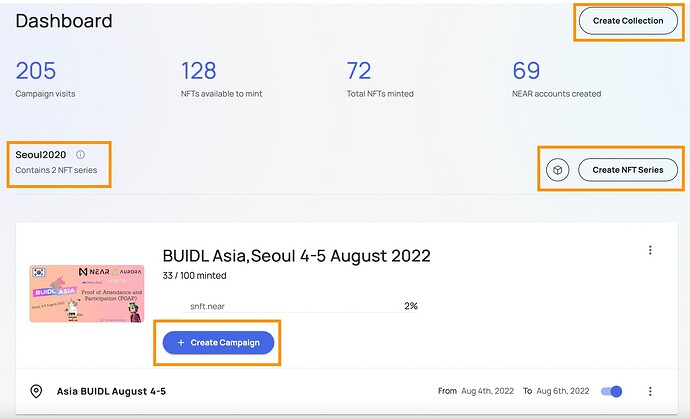This screenshot has width=690, height=419.
Task: Click the 205 Campaign visits stat
Action: pos(45,79)
